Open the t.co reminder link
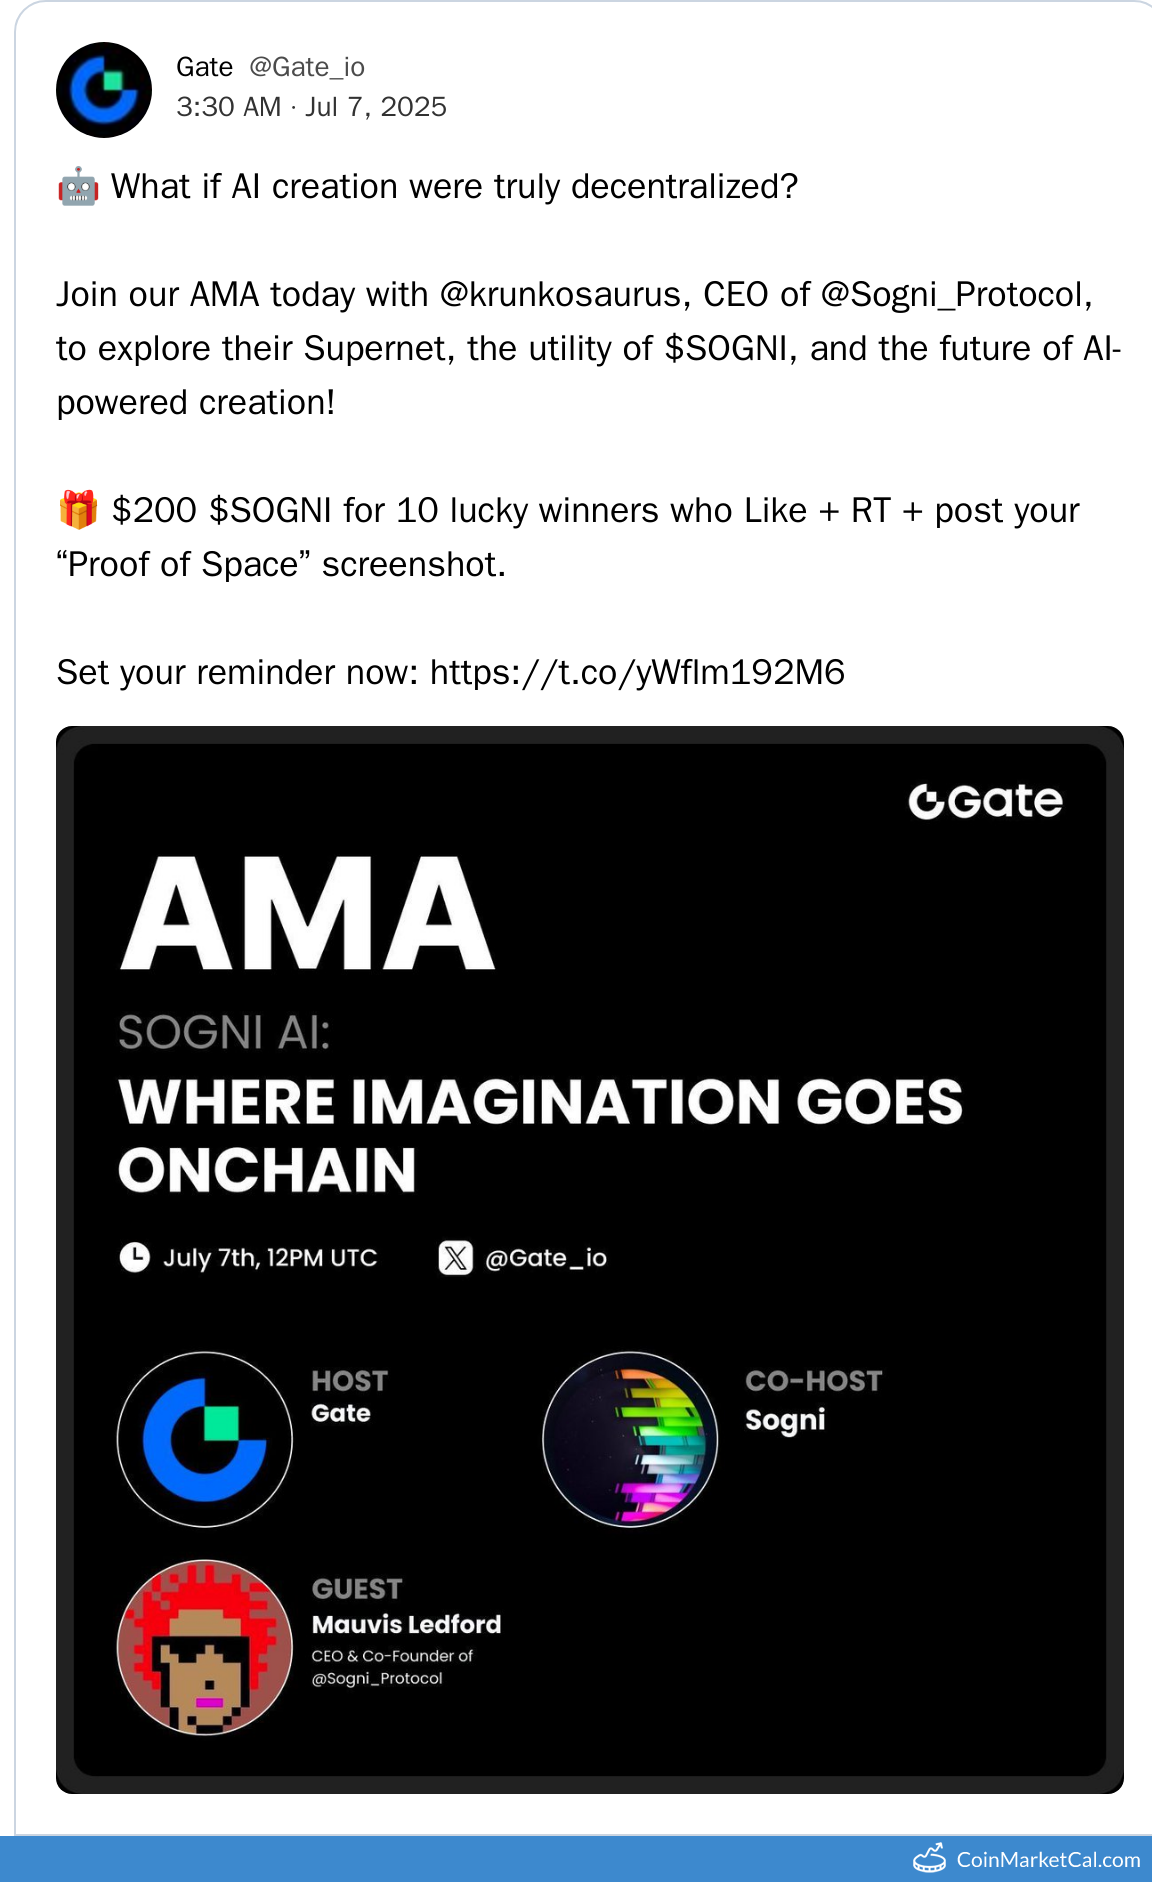Screen dimensions: 1152x1882 [637, 673]
